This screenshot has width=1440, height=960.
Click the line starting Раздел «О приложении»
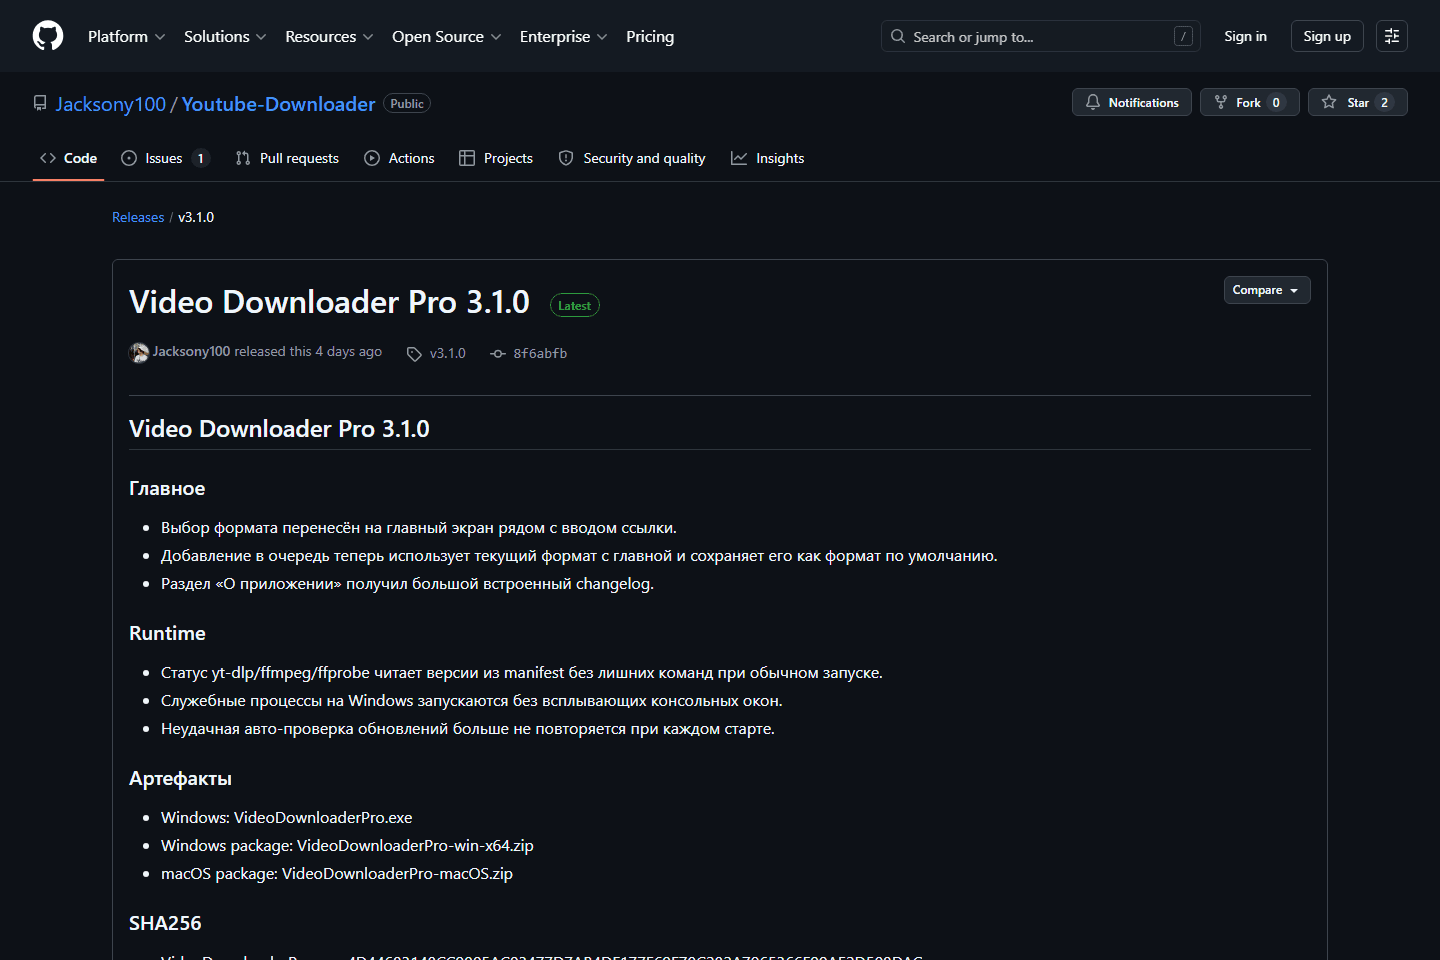point(407,584)
